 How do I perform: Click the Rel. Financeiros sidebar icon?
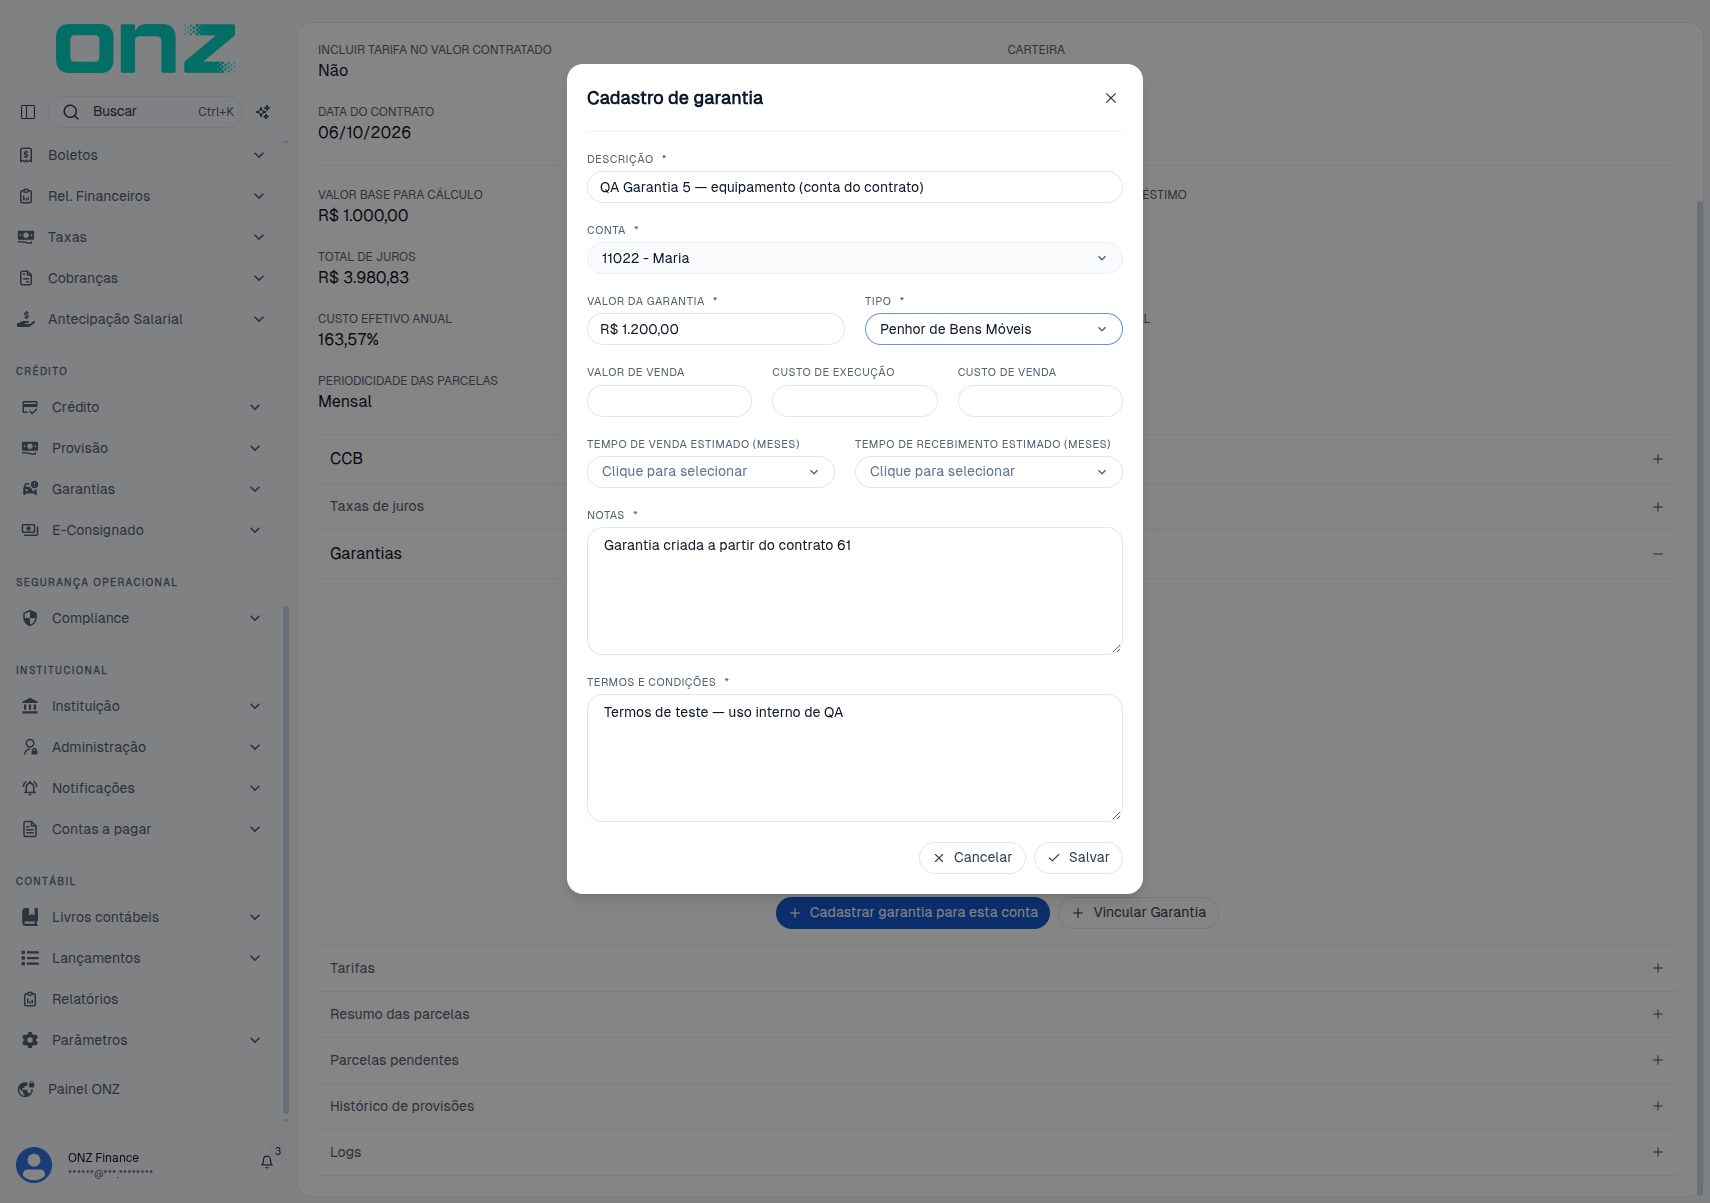tap(26, 196)
